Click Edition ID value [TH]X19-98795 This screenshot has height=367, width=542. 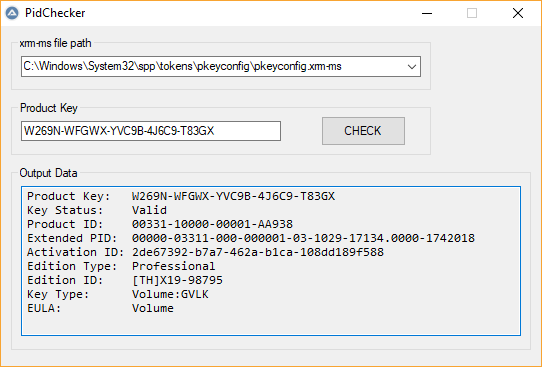coord(177,280)
